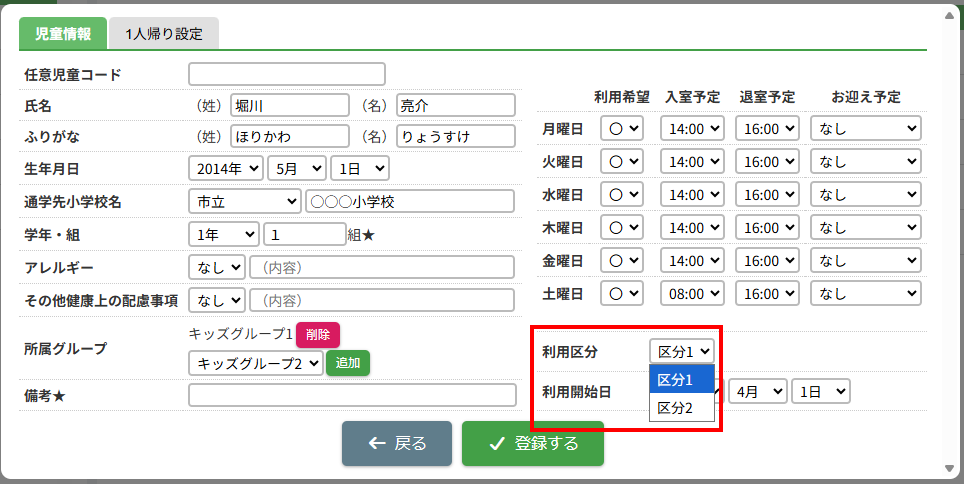The width and height of the screenshot is (964, 484).
Task: Open Saturday 入室予定 08:00 dropdown
Action: click(692, 293)
